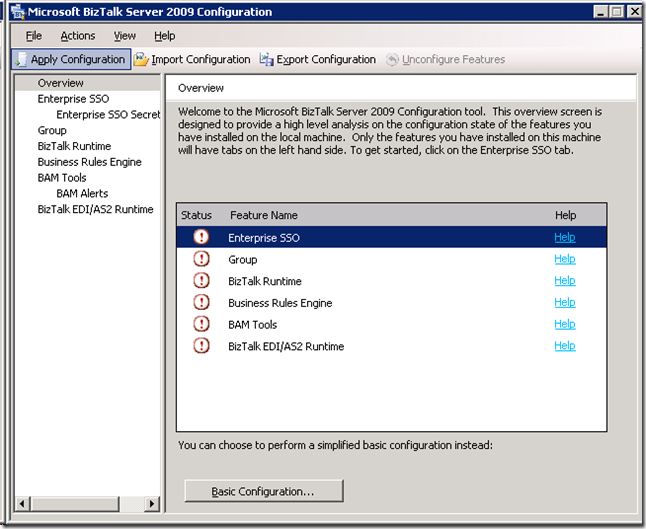Click the warning status icon for BAM Tools
This screenshot has height=529, width=646.
coord(201,324)
